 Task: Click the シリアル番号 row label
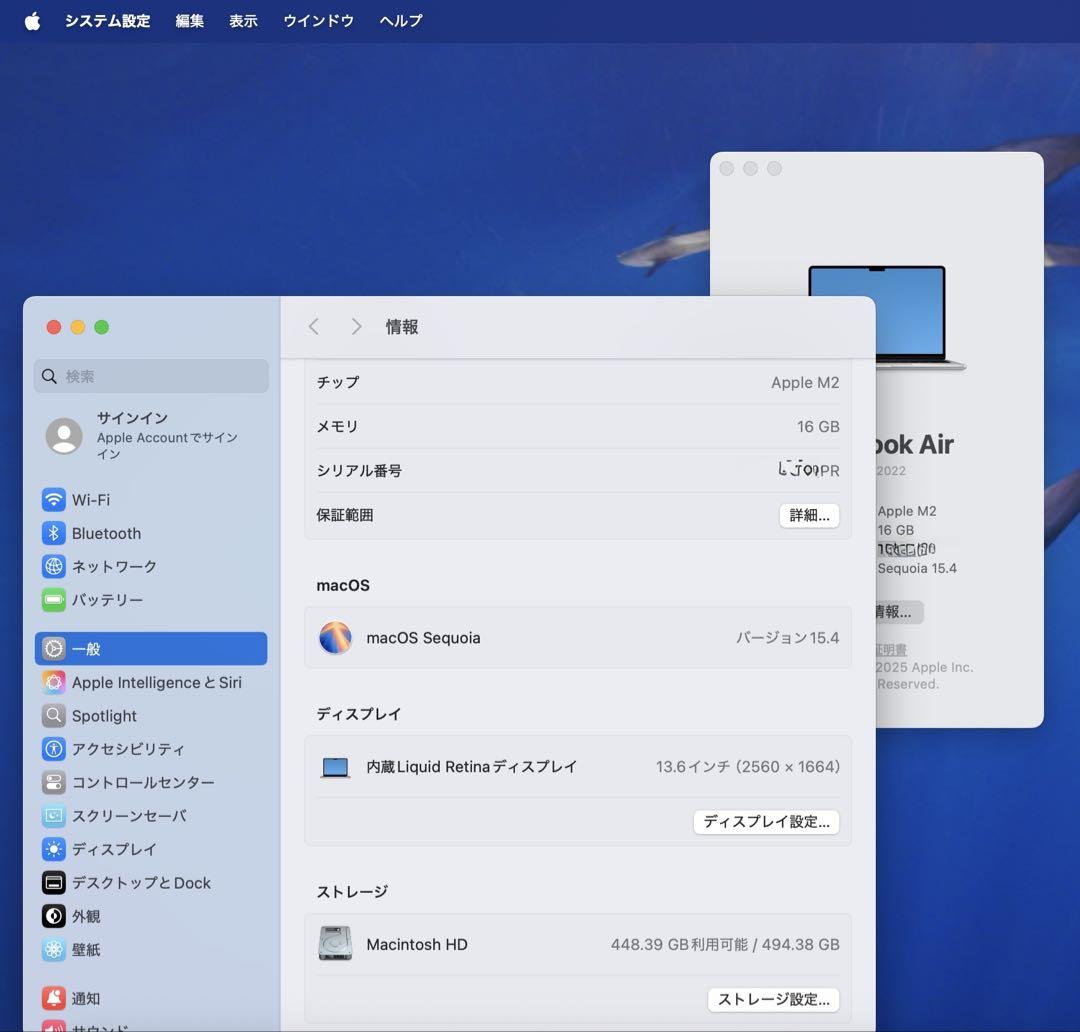click(359, 471)
